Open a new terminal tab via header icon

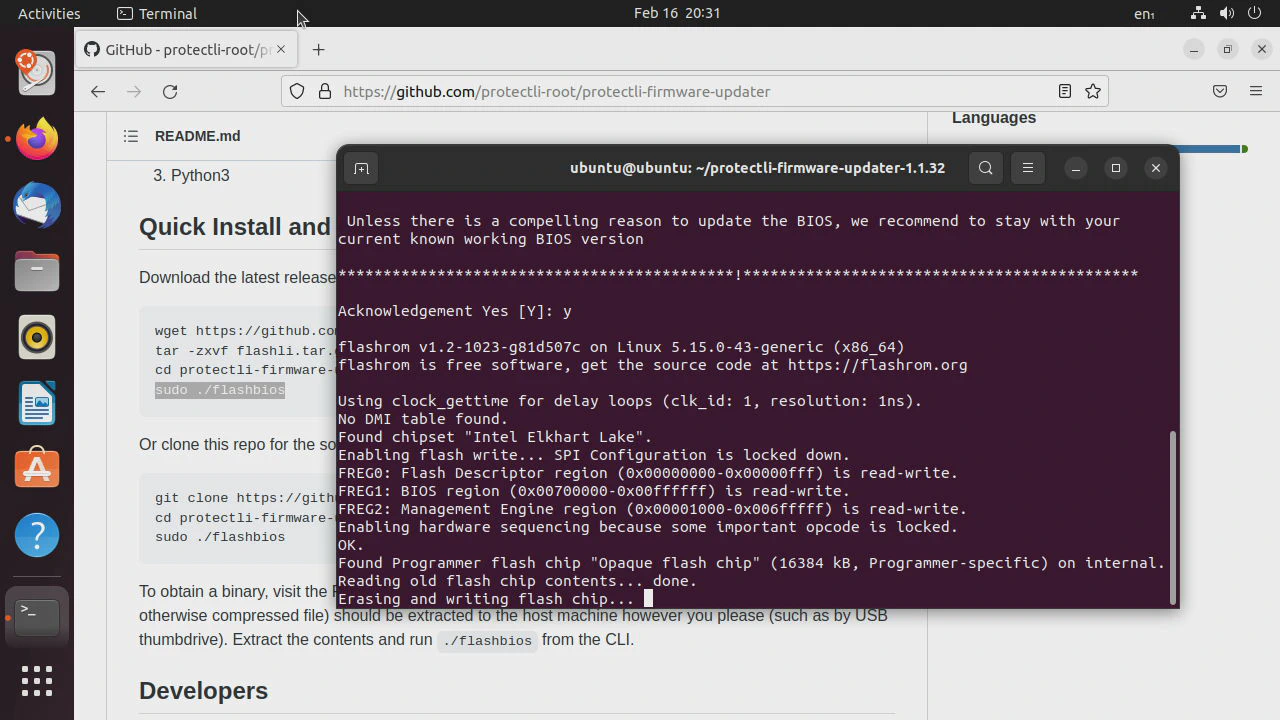click(361, 168)
